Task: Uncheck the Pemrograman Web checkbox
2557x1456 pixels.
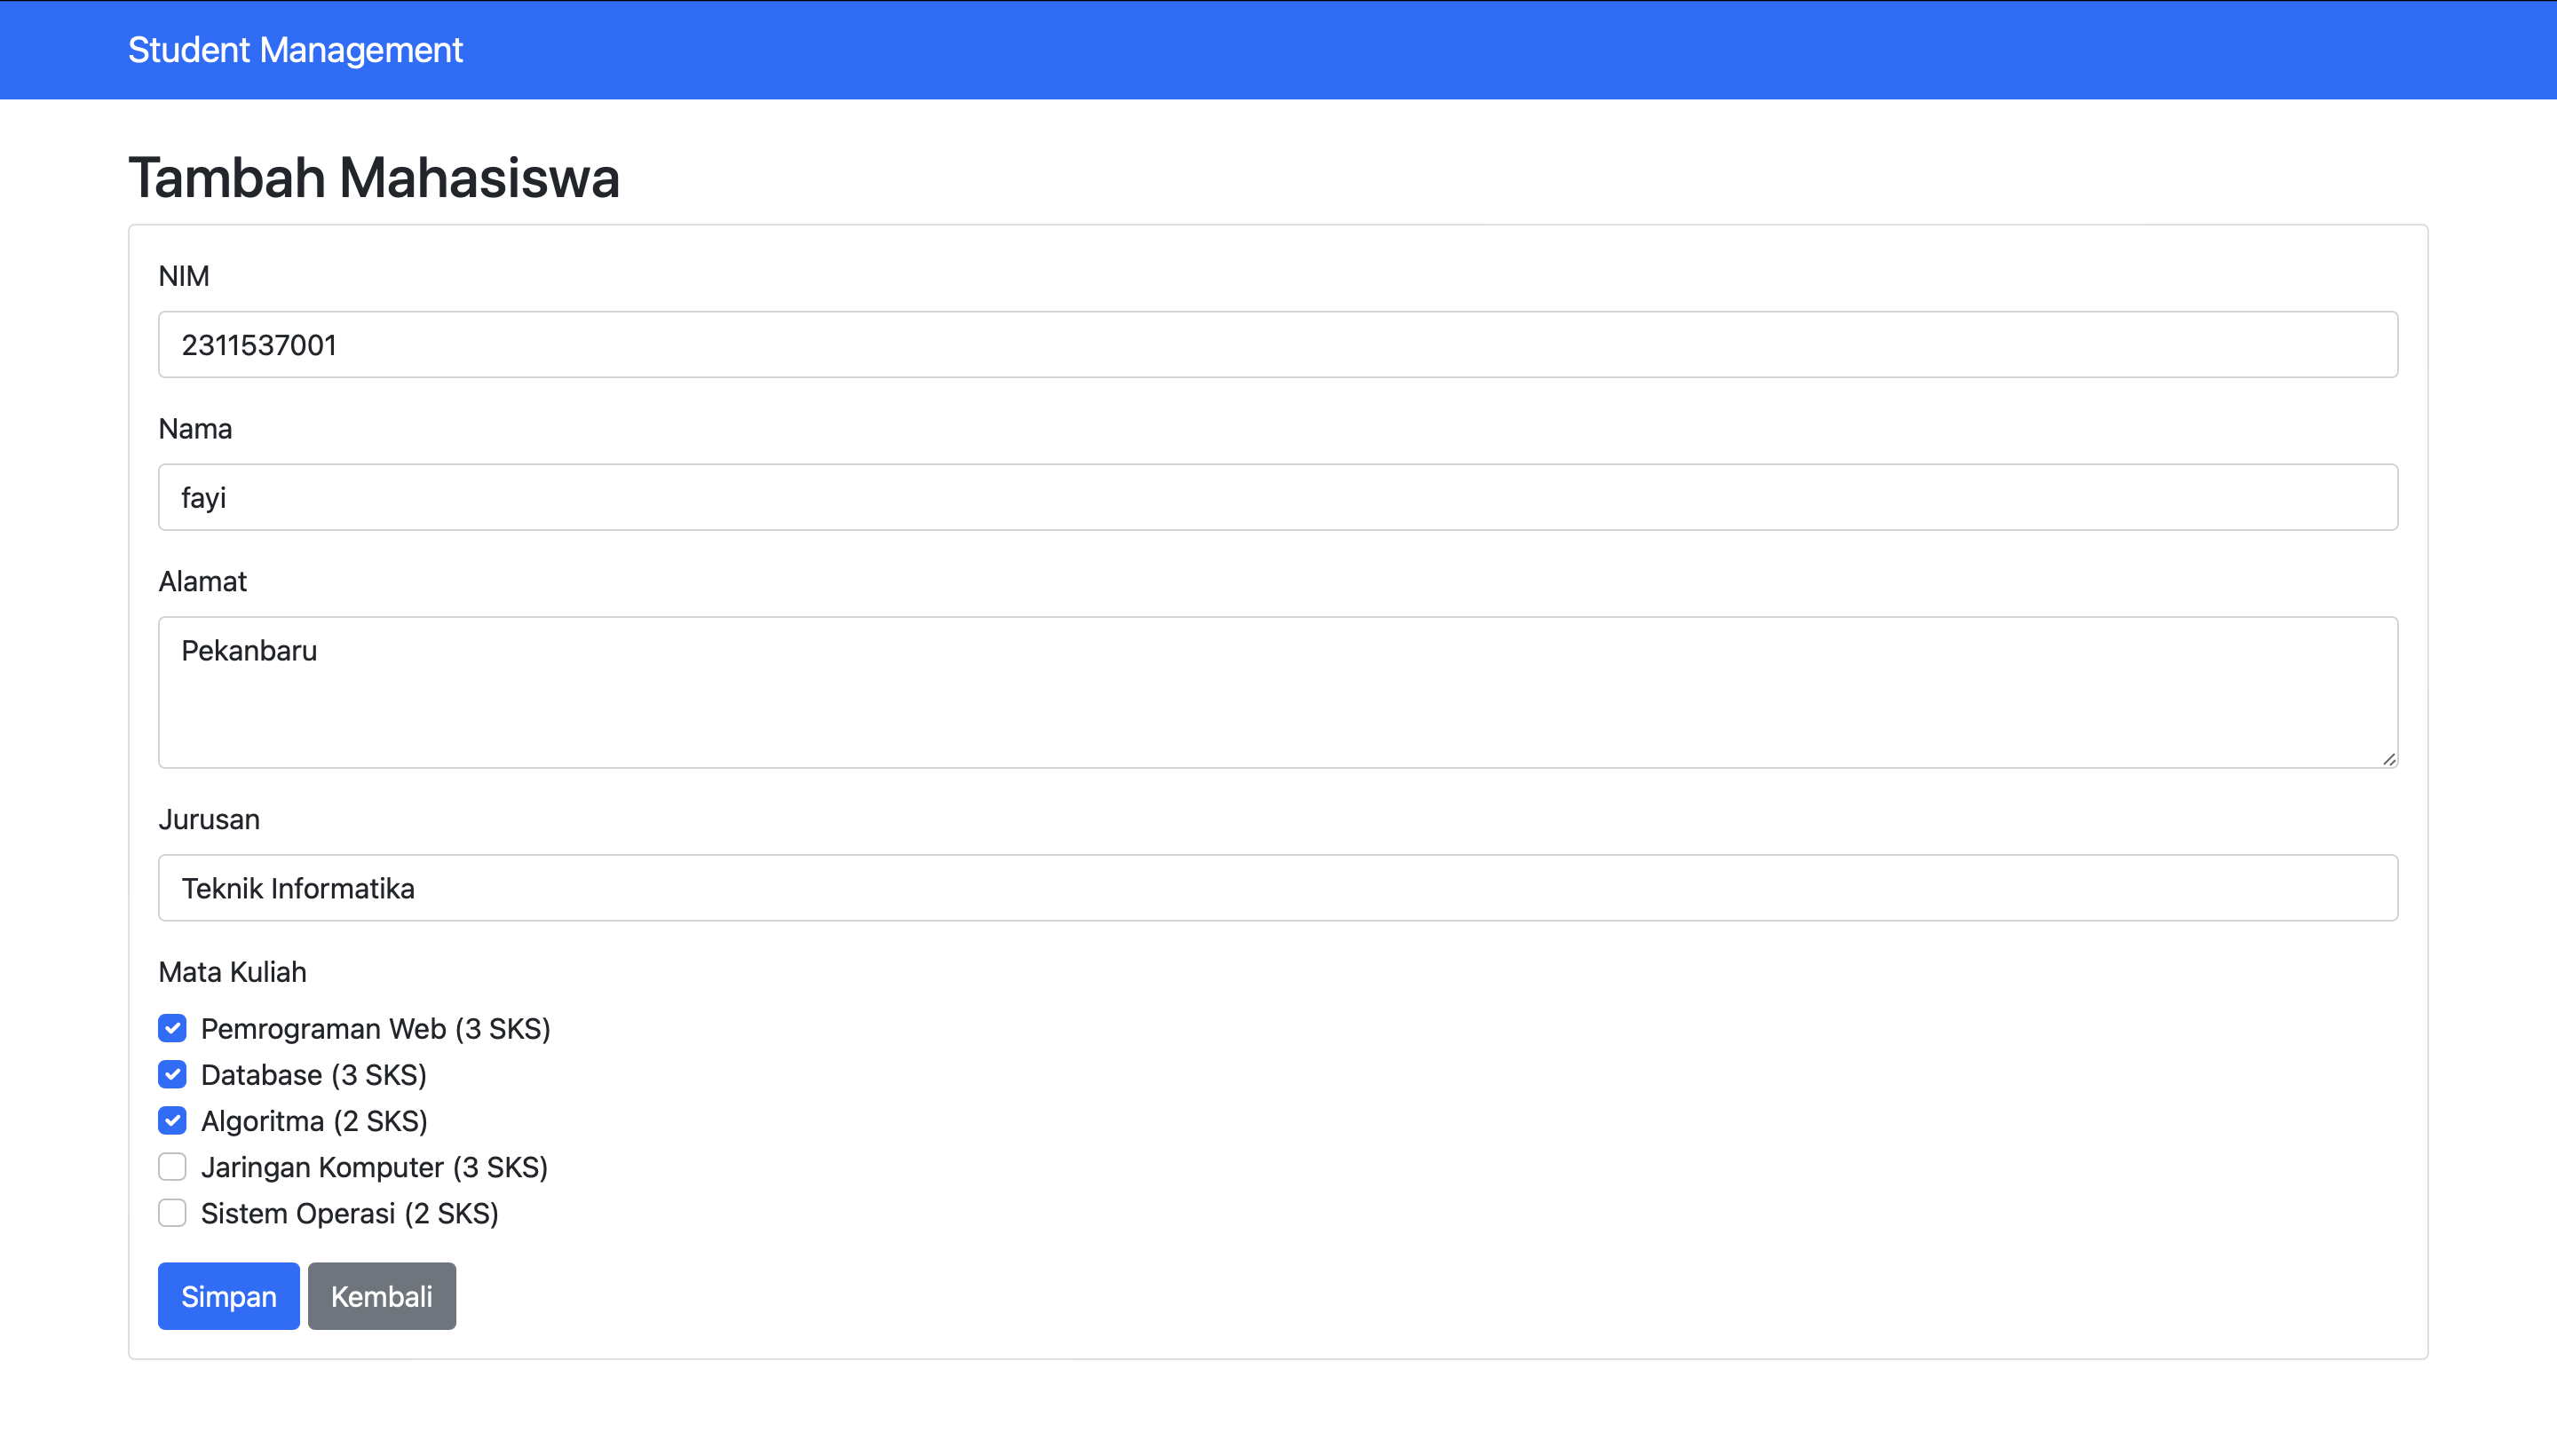Action: [x=172, y=1028]
